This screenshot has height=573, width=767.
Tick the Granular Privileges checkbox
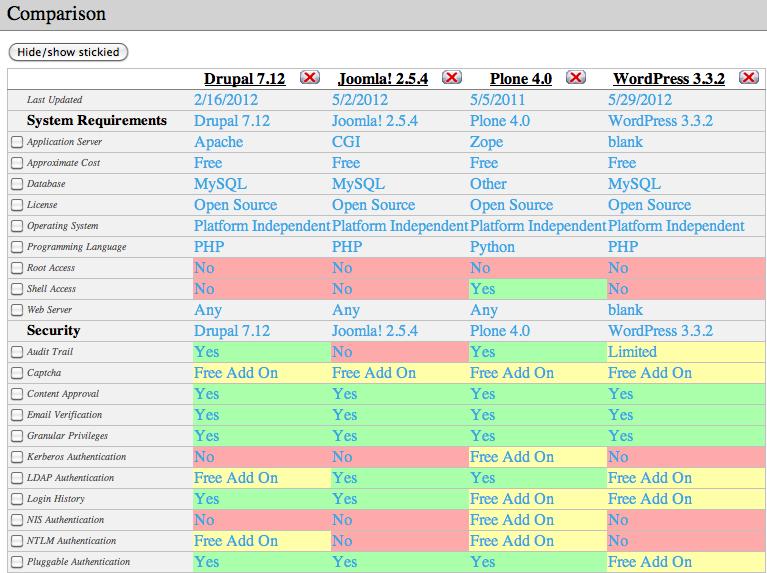(x=17, y=436)
